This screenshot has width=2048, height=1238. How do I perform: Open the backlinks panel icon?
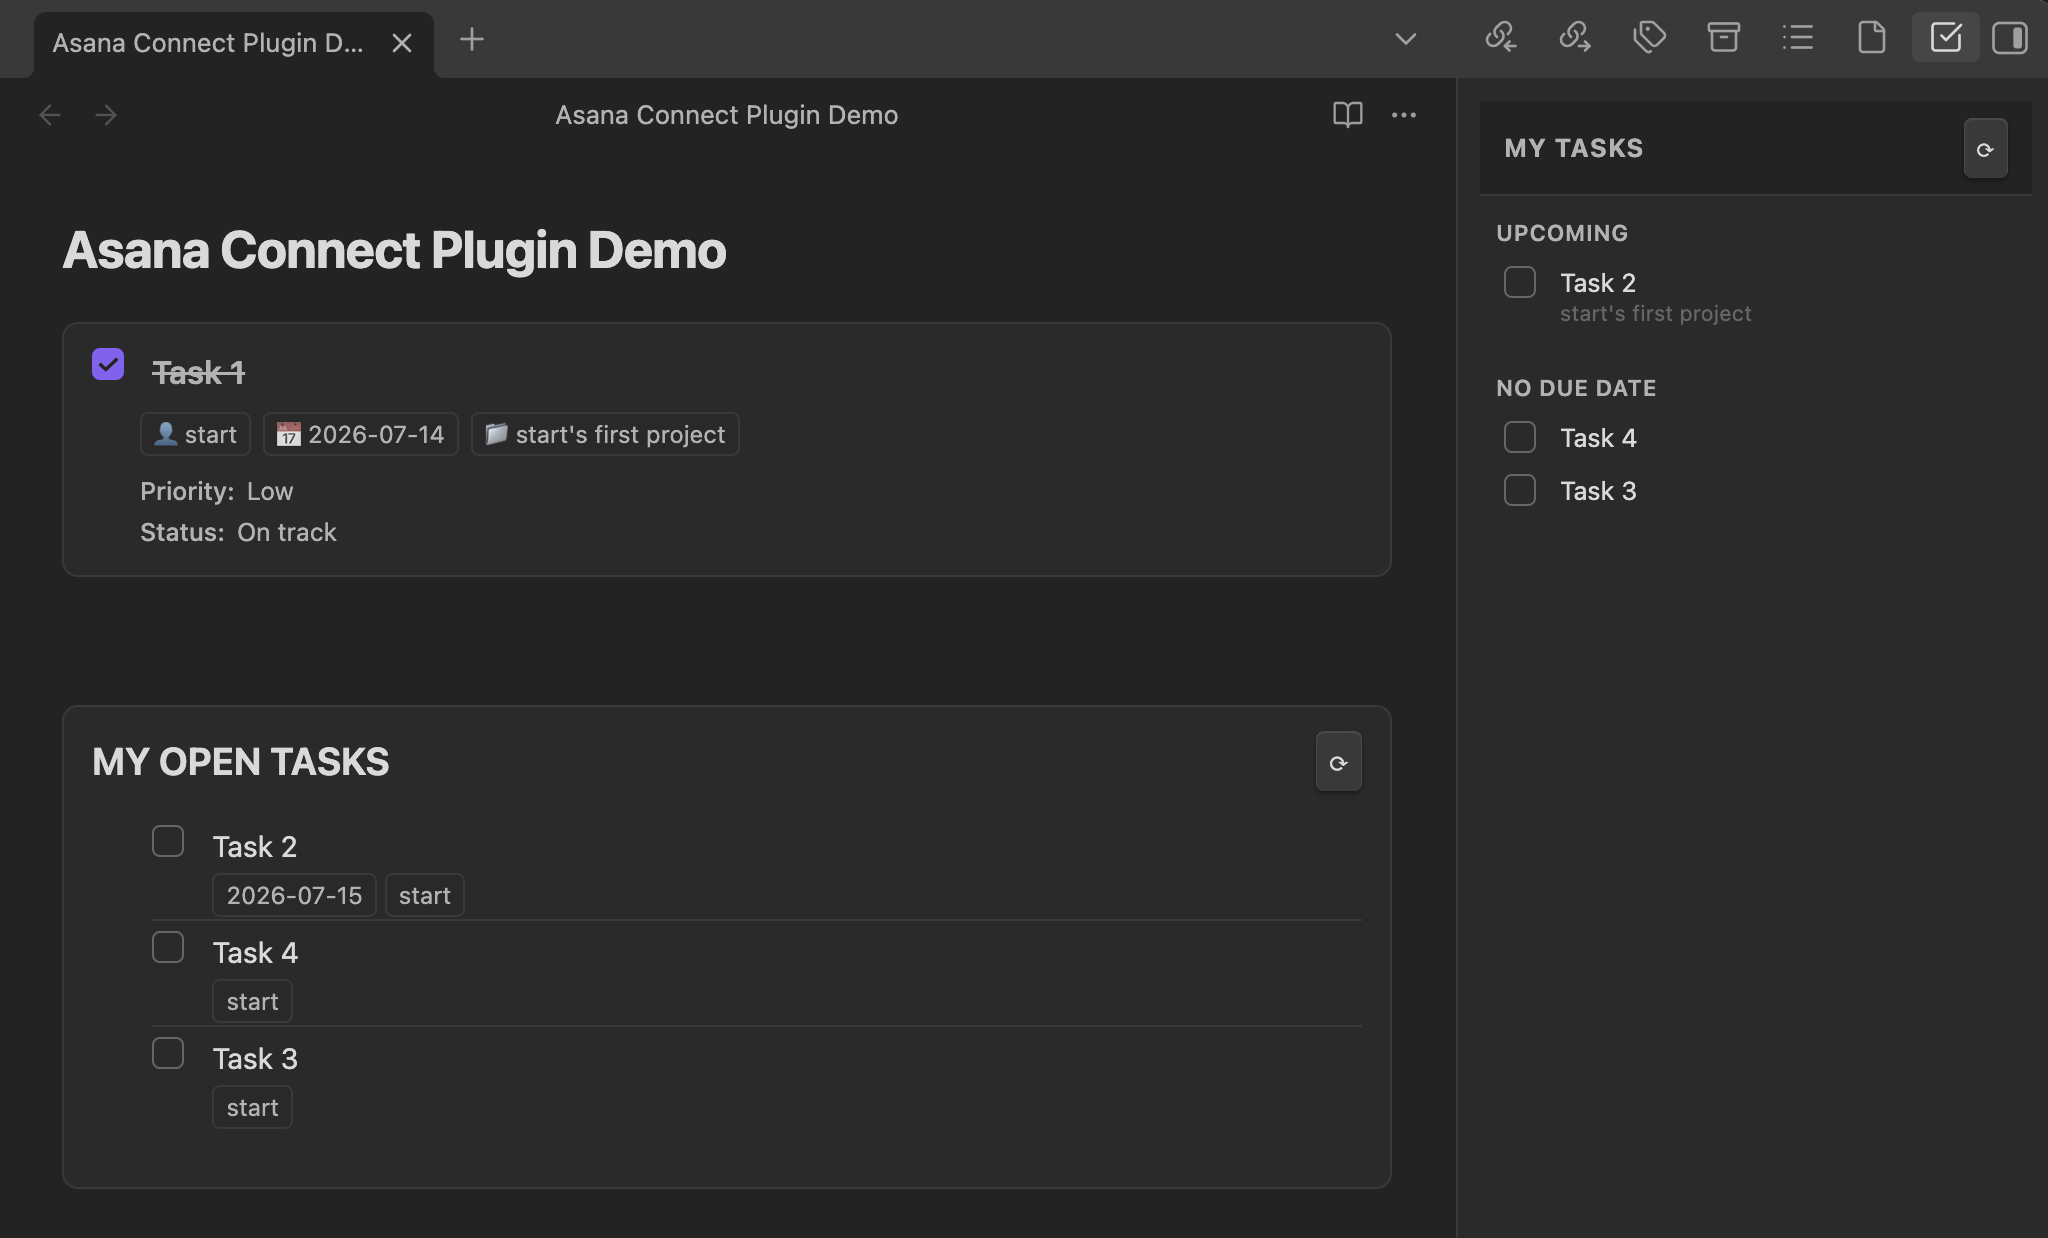click(1500, 38)
